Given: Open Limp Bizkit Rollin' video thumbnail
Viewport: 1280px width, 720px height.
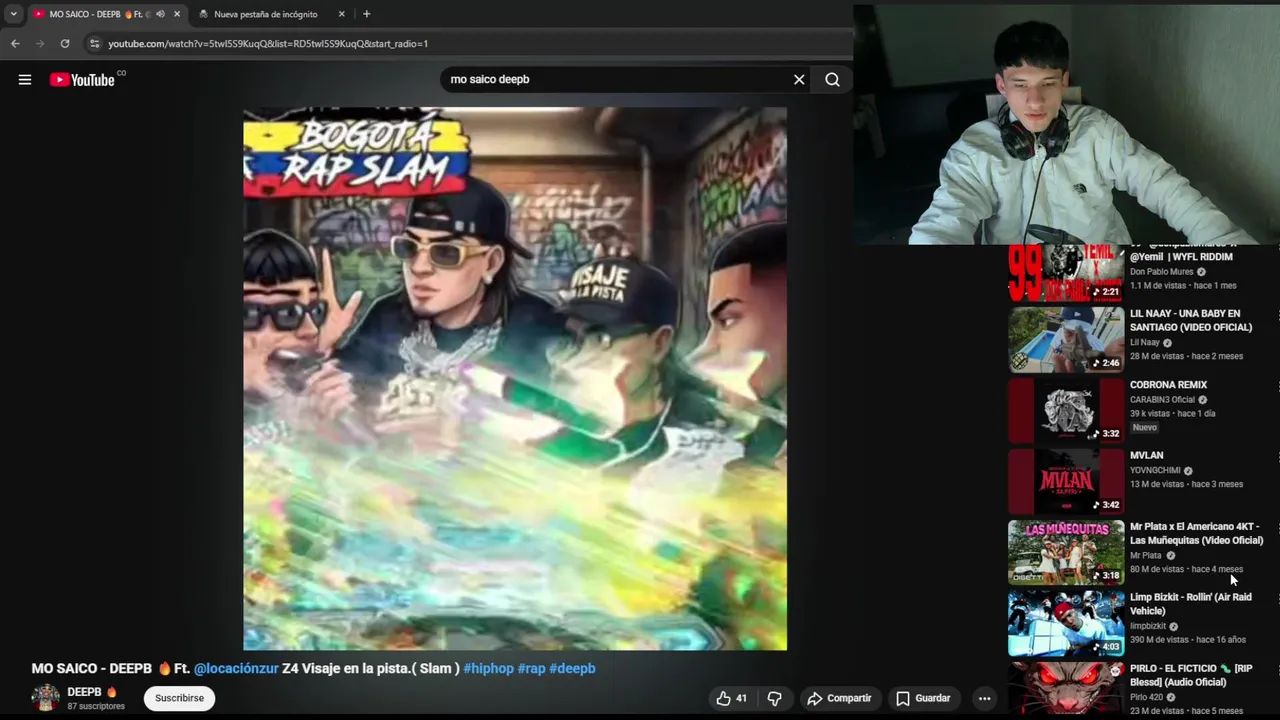Looking at the screenshot, I should (x=1066, y=623).
